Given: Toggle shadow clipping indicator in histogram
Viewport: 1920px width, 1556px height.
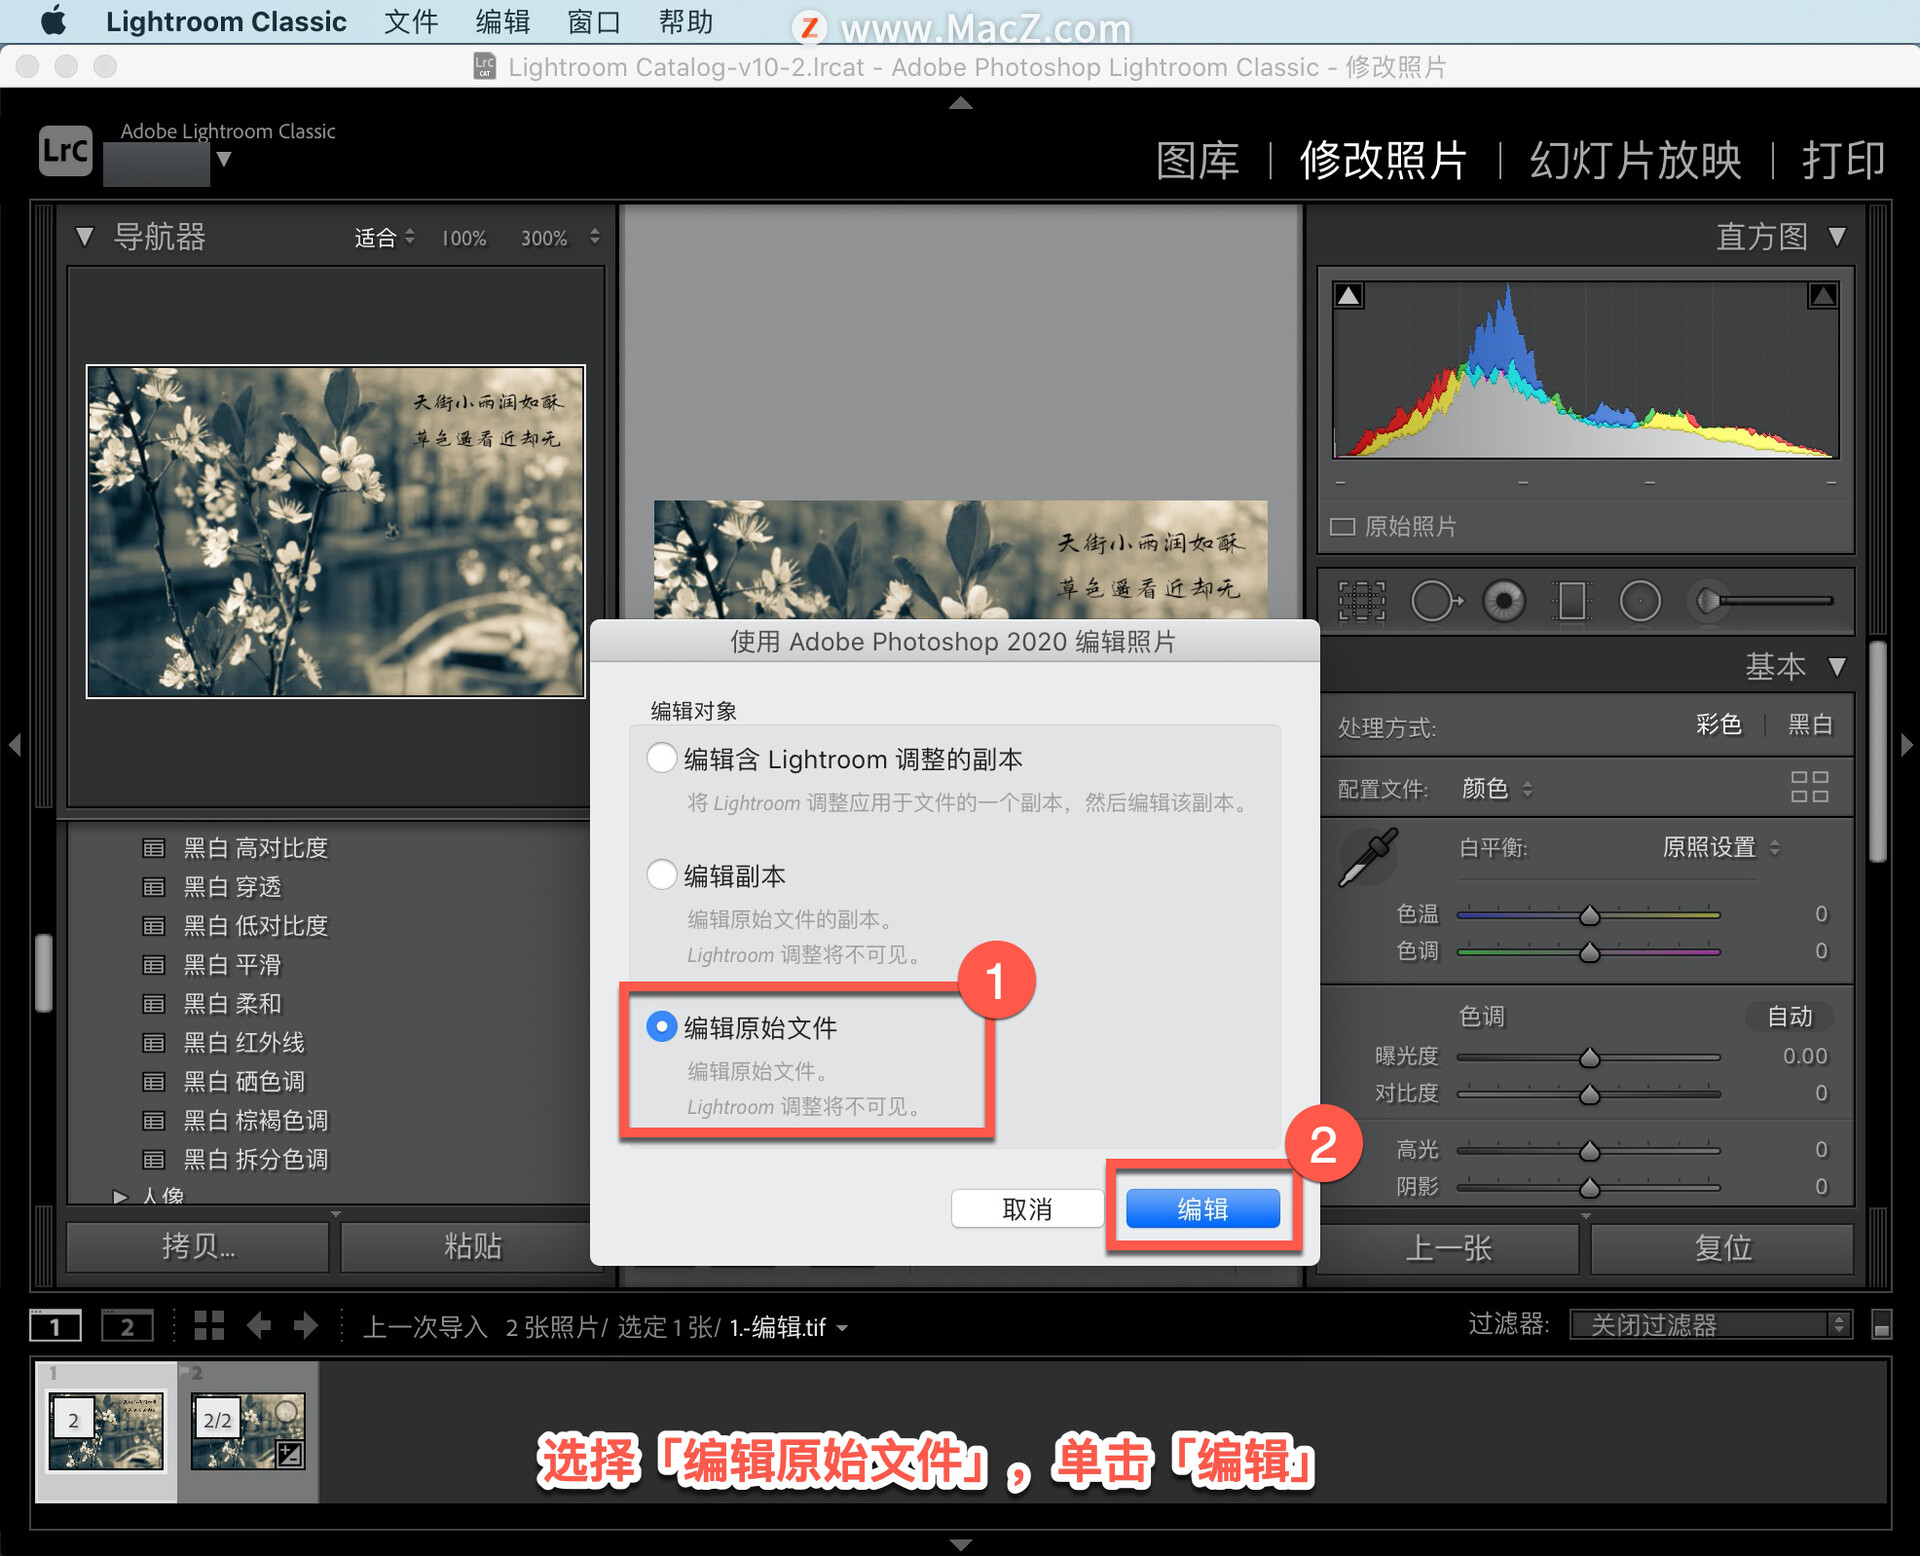Looking at the screenshot, I should 1349,296.
